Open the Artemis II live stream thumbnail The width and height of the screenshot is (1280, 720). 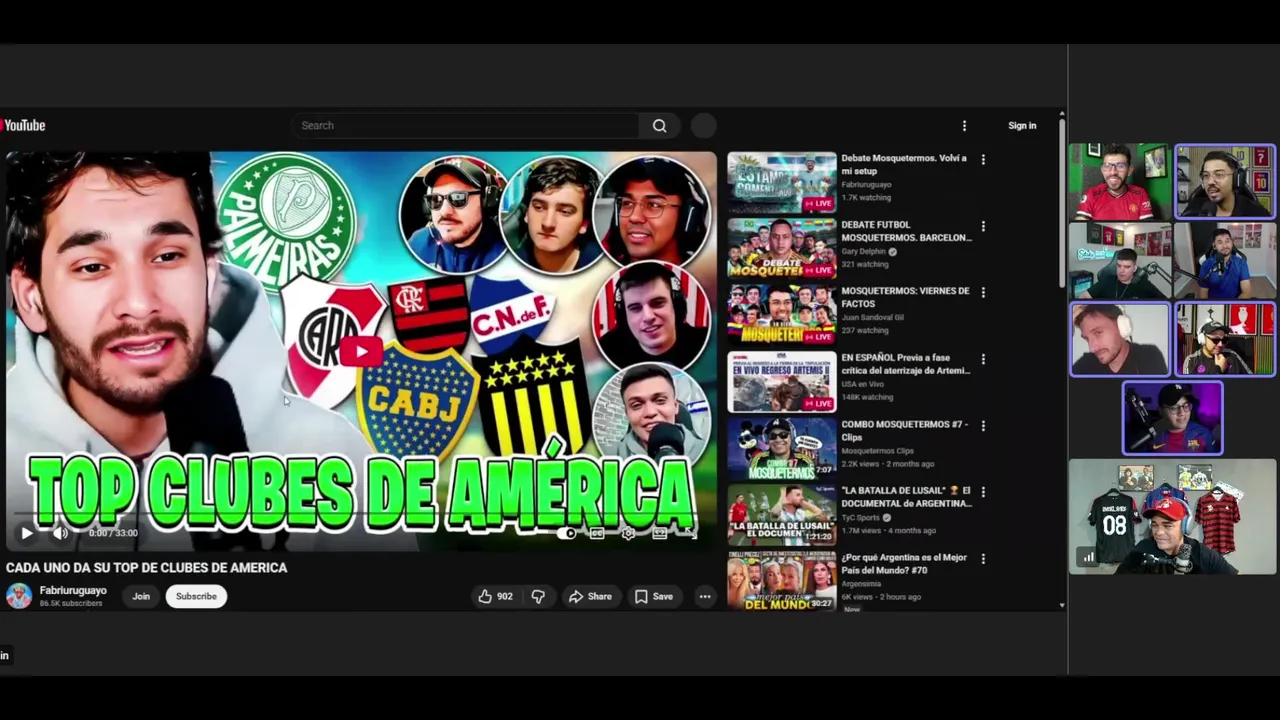point(781,382)
